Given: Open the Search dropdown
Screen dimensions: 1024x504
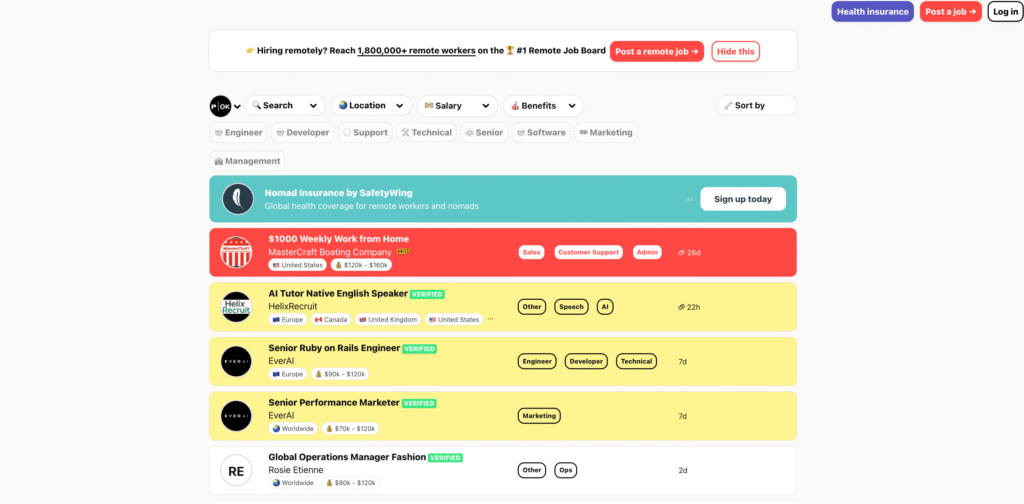Looking at the screenshot, I should pos(285,106).
